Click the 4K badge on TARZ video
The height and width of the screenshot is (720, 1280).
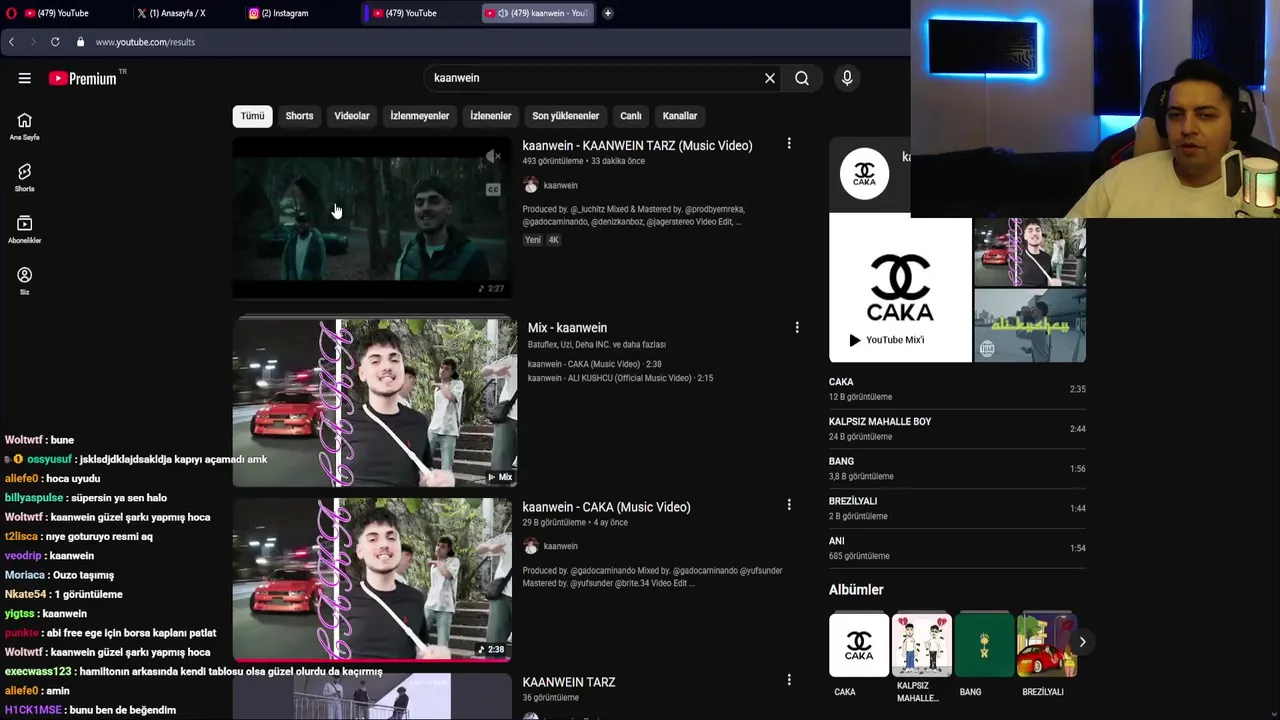[x=553, y=240]
